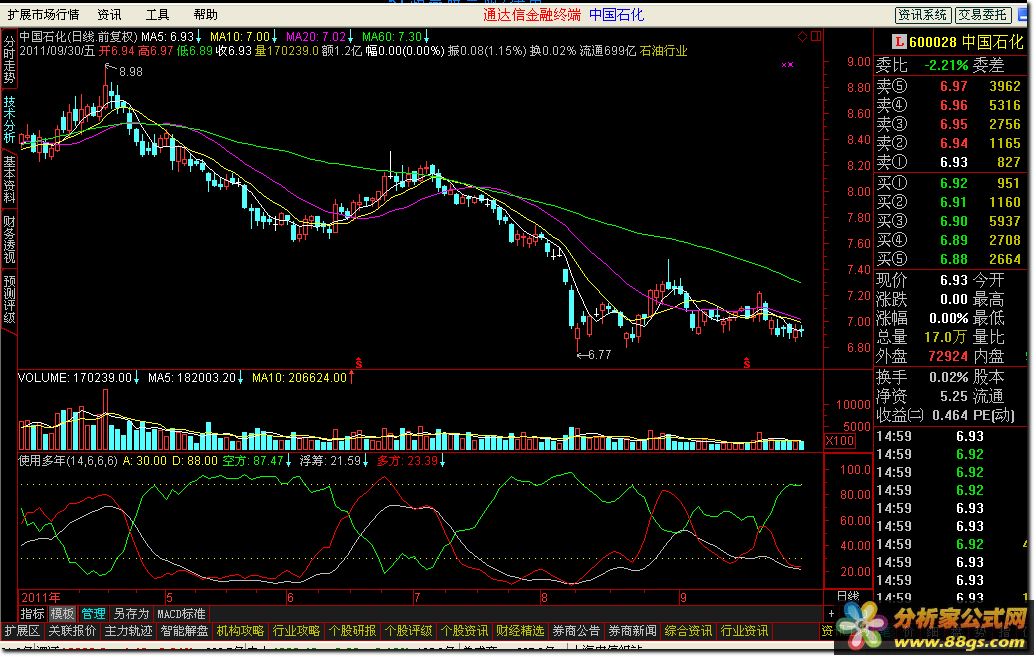The image size is (1036, 657).
Task: Open the 扩展区 bottom tab
Action: coord(22,631)
